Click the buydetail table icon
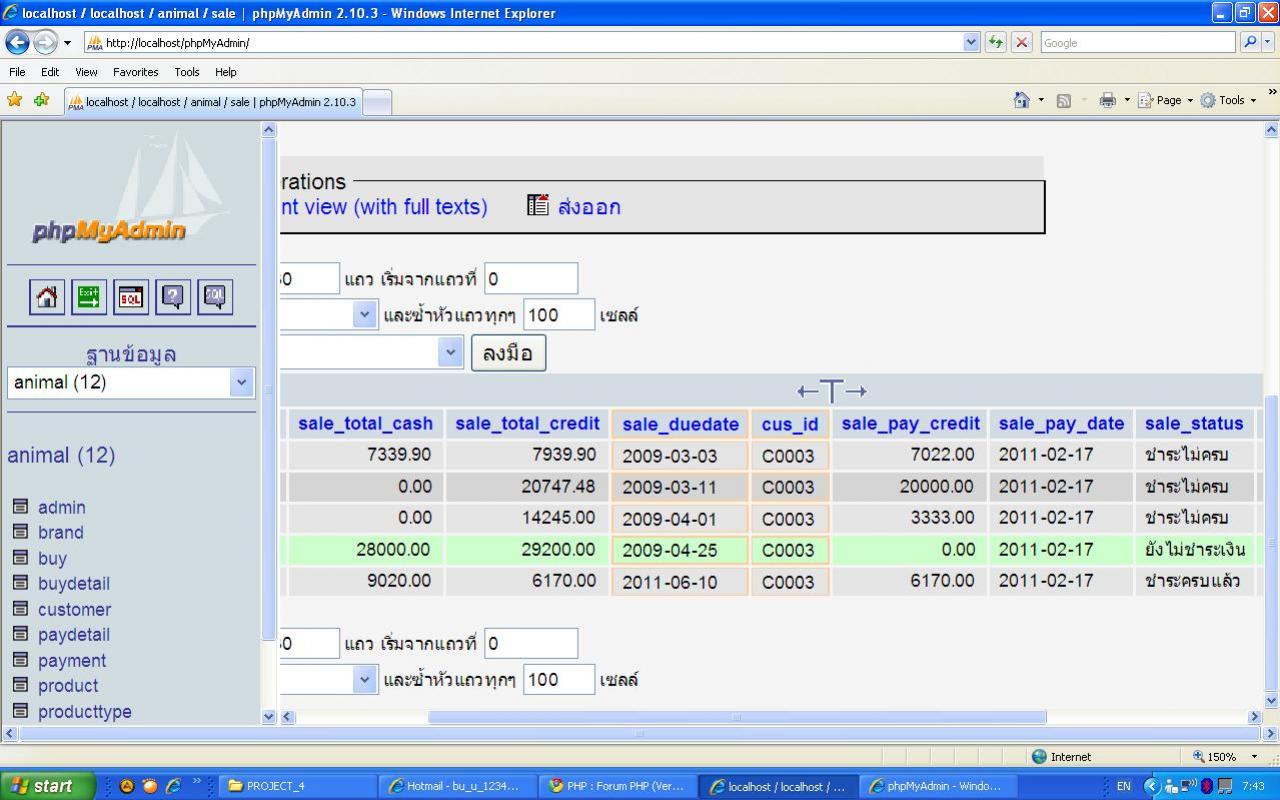 (x=20, y=583)
